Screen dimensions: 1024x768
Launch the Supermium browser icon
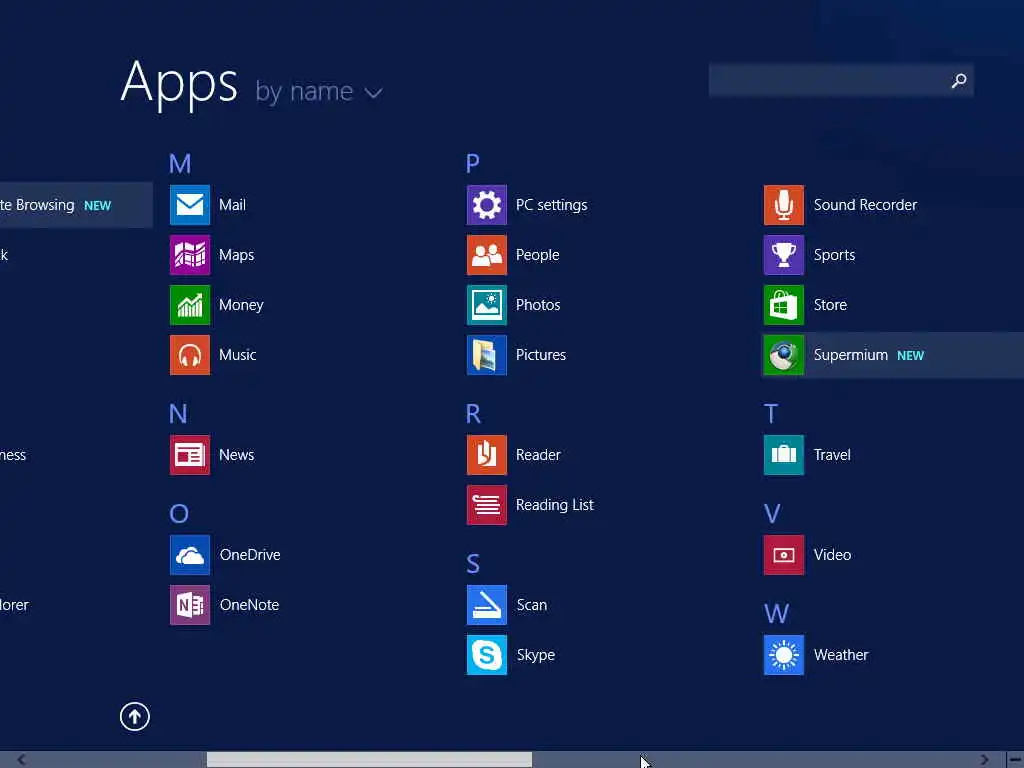coord(784,355)
